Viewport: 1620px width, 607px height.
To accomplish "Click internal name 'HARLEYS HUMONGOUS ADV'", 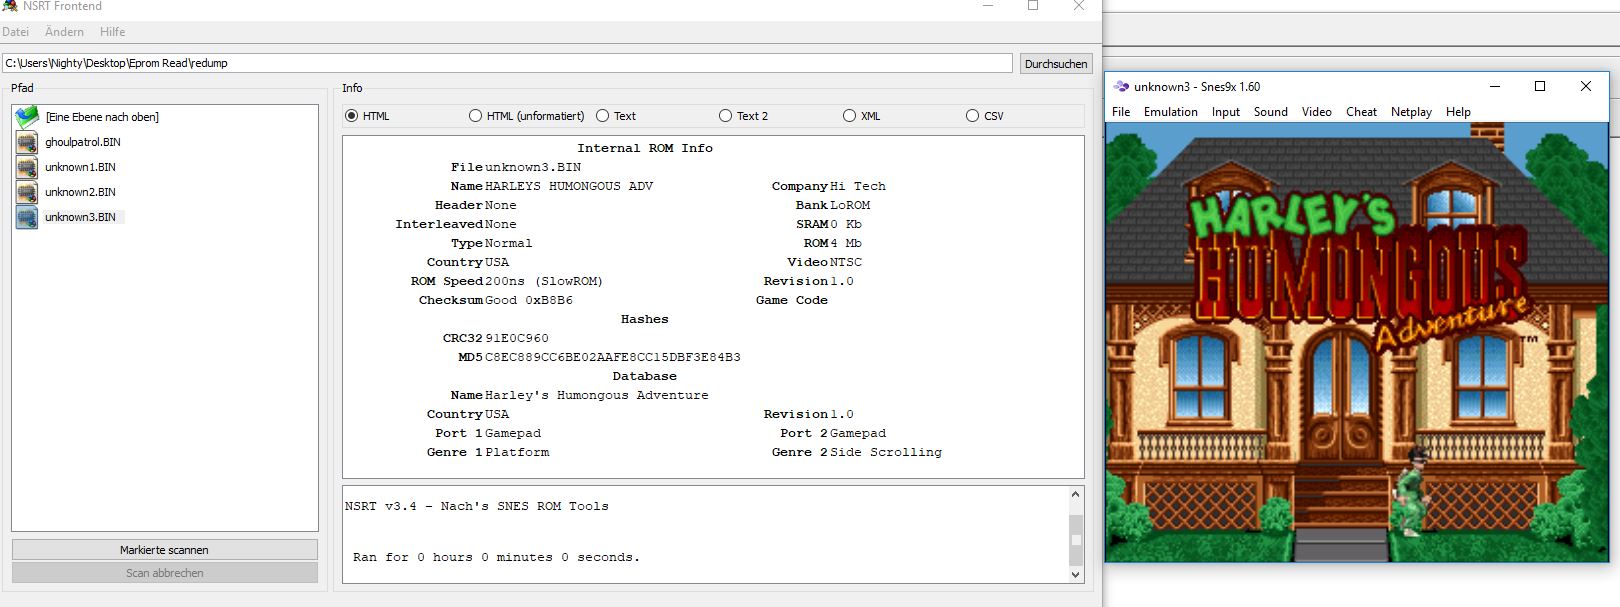I will pos(569,186).
